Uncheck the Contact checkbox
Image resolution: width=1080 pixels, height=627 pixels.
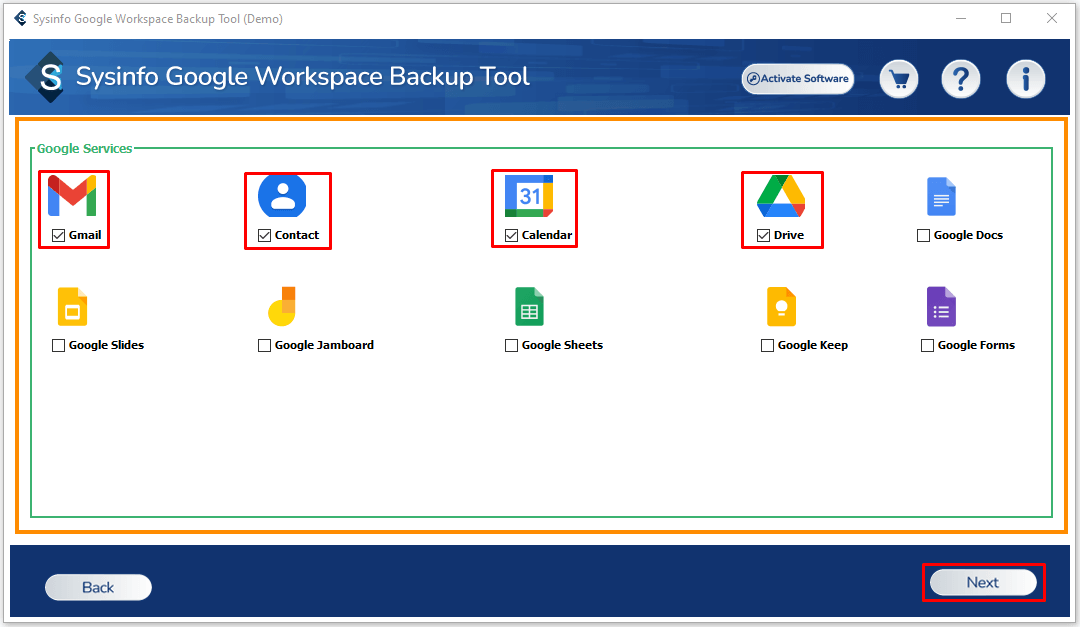pos(264,236)
